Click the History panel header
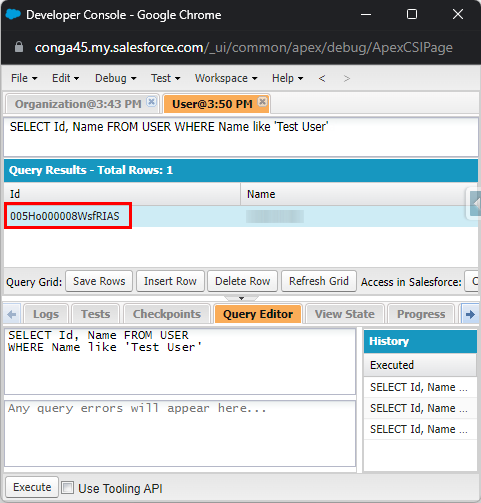 [420, 341]
